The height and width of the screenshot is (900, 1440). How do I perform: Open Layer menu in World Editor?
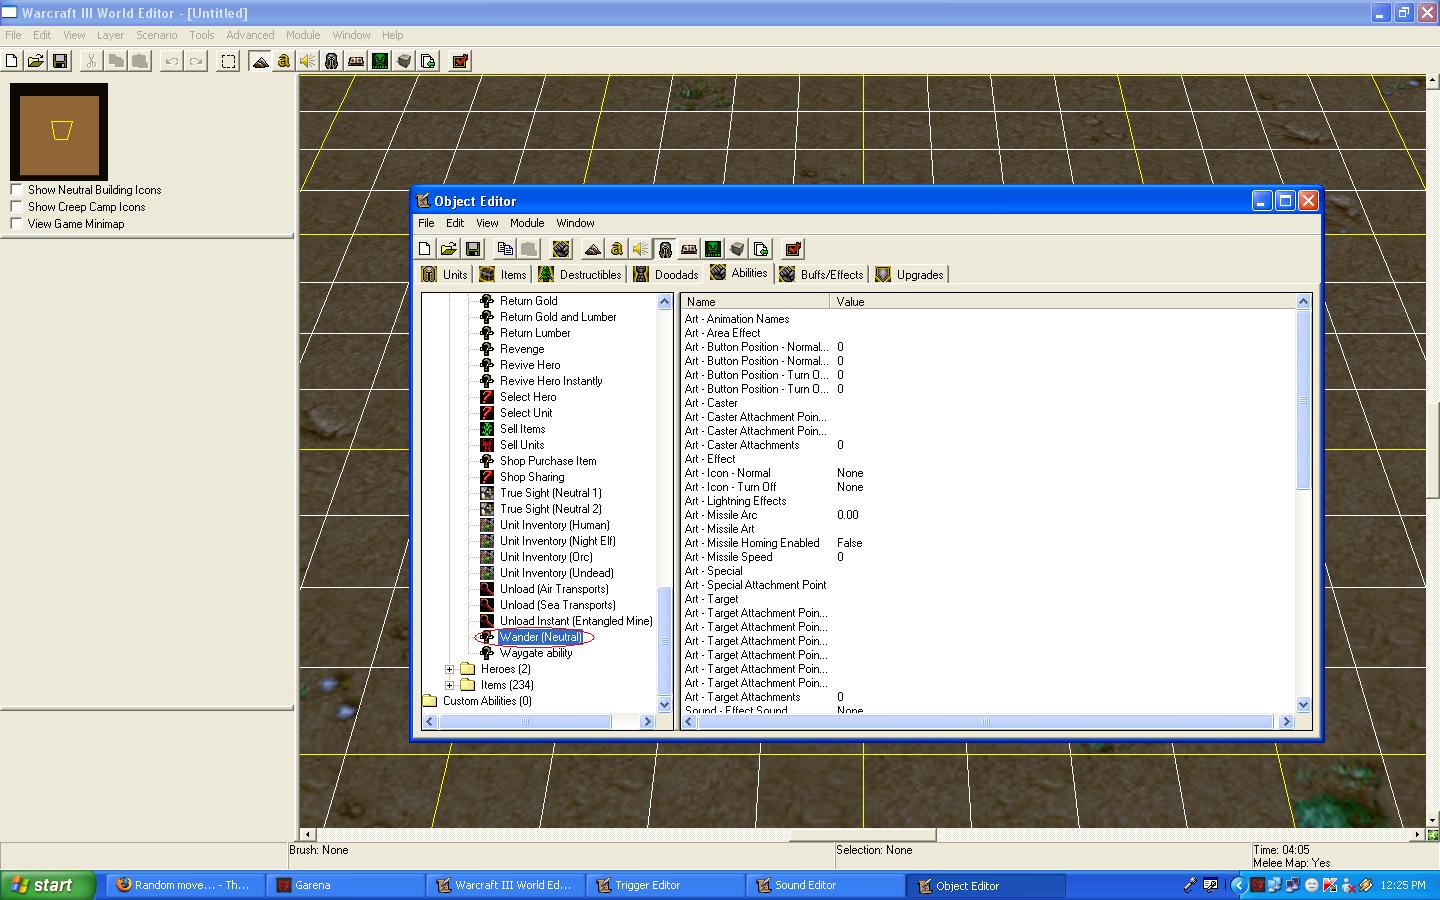coord(110,35)
